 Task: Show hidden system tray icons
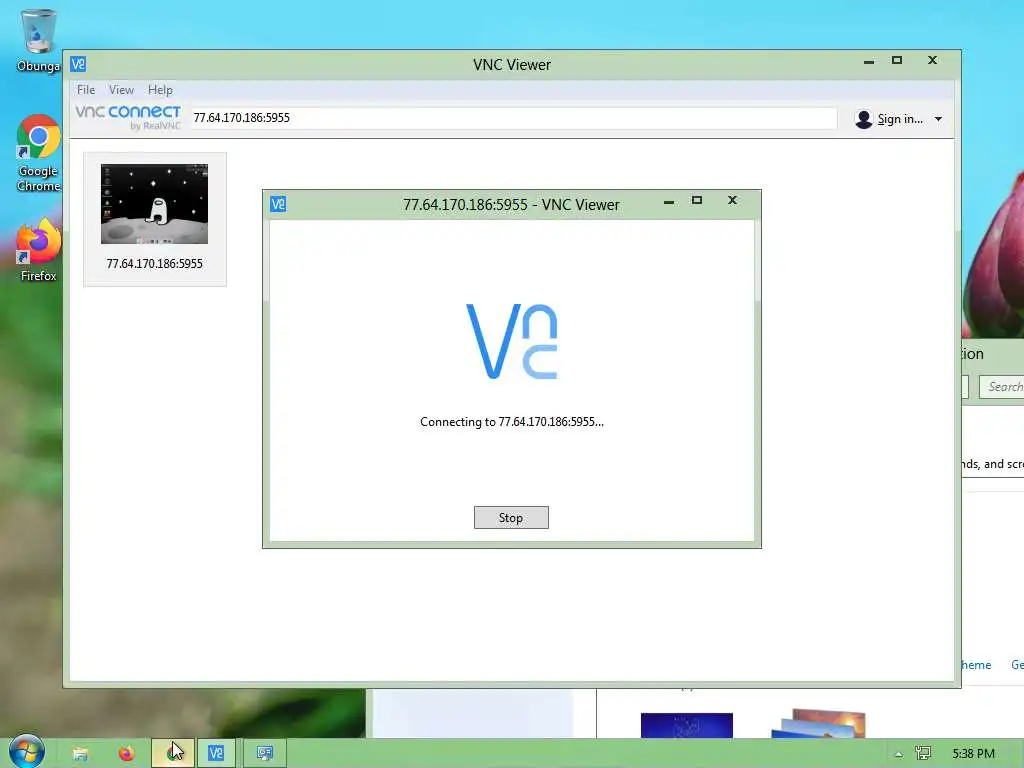899,754
